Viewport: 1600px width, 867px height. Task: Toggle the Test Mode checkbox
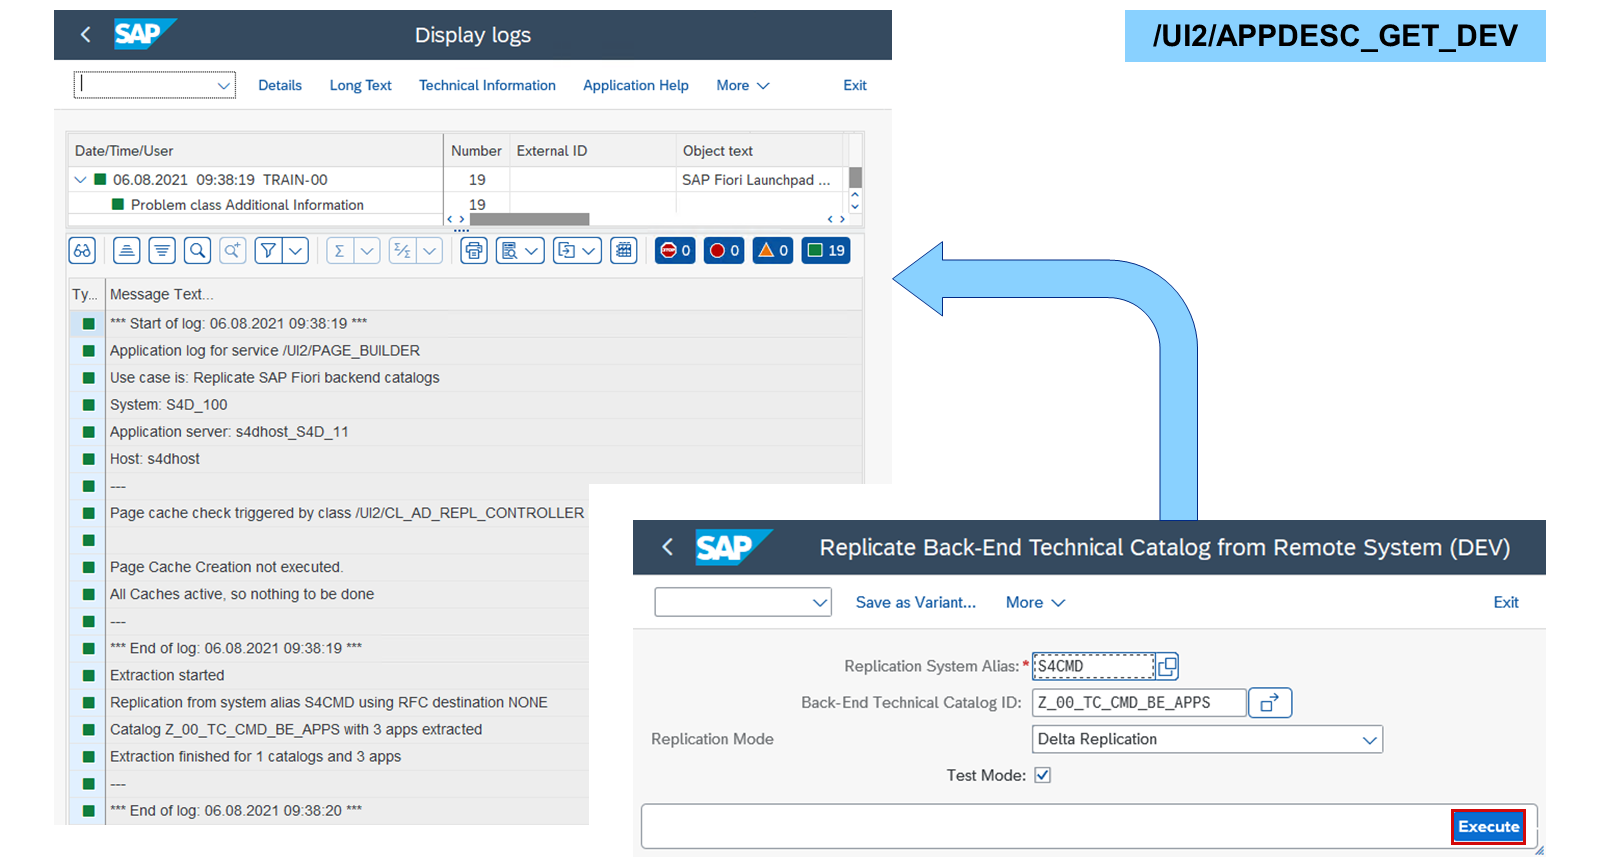click(x=1042, y=775)
